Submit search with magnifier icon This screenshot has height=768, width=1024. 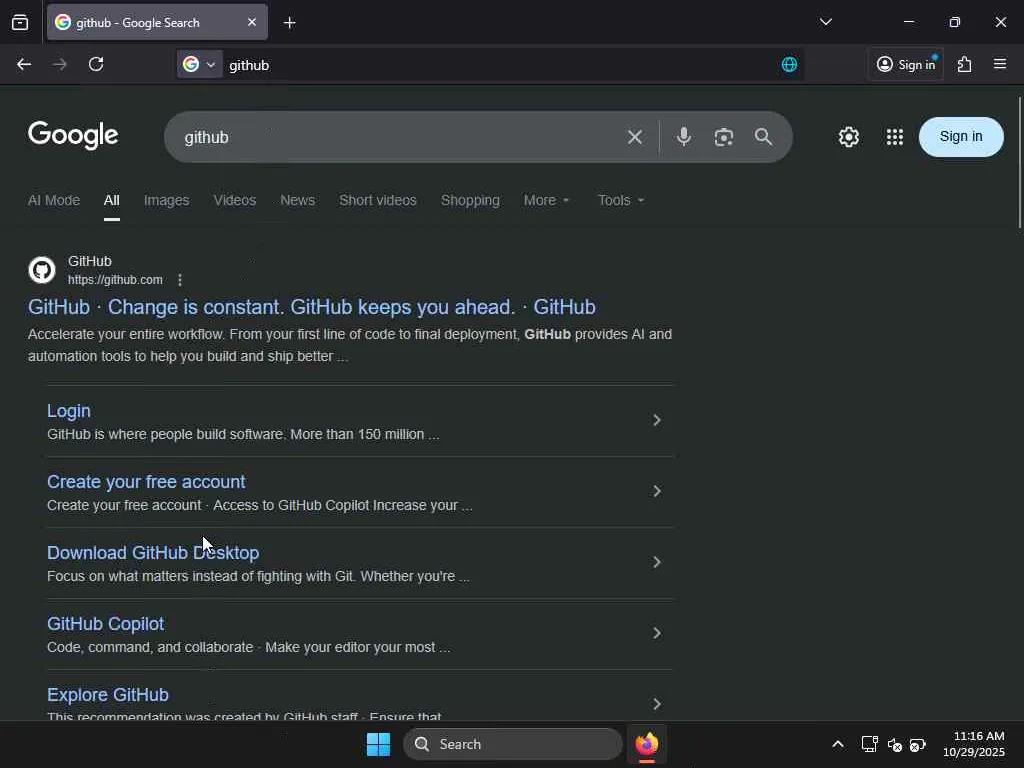point(763,137)
